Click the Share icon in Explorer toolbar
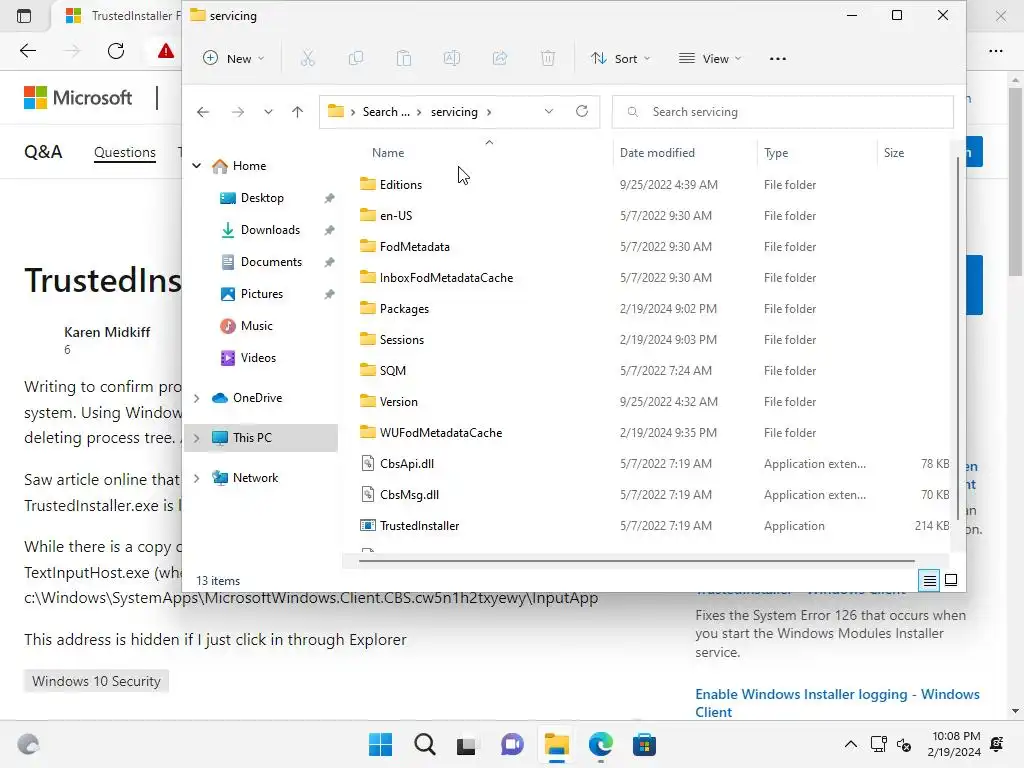 pyautogui.click(x=500, y=59)
